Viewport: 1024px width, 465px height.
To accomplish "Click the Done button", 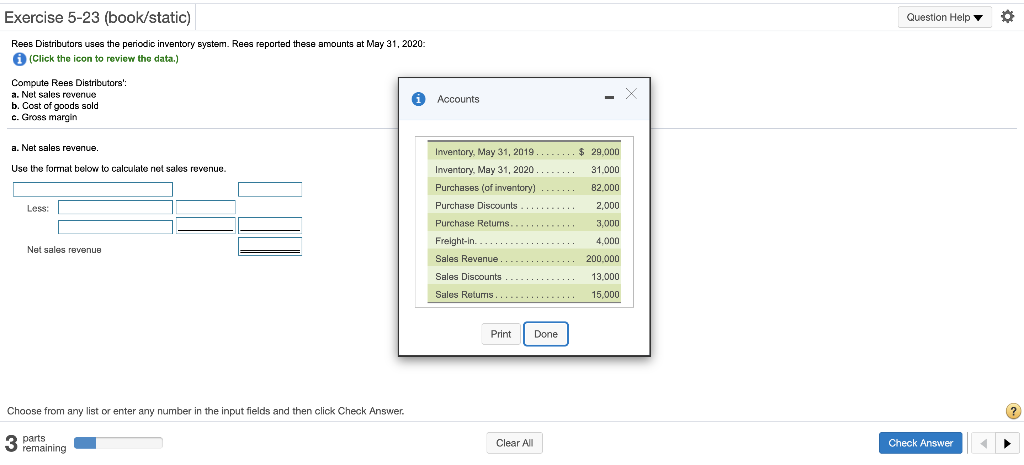I will point(546,334).
